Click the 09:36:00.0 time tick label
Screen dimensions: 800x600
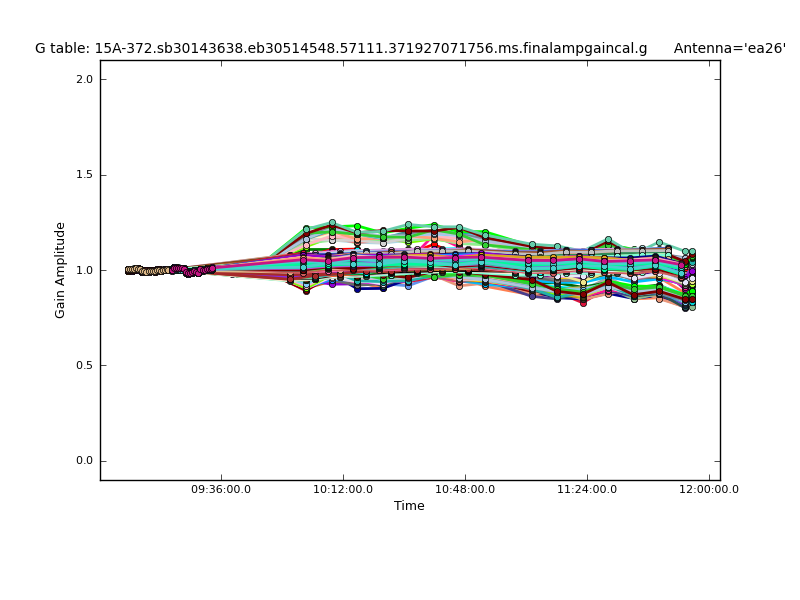tap(221, 490)
